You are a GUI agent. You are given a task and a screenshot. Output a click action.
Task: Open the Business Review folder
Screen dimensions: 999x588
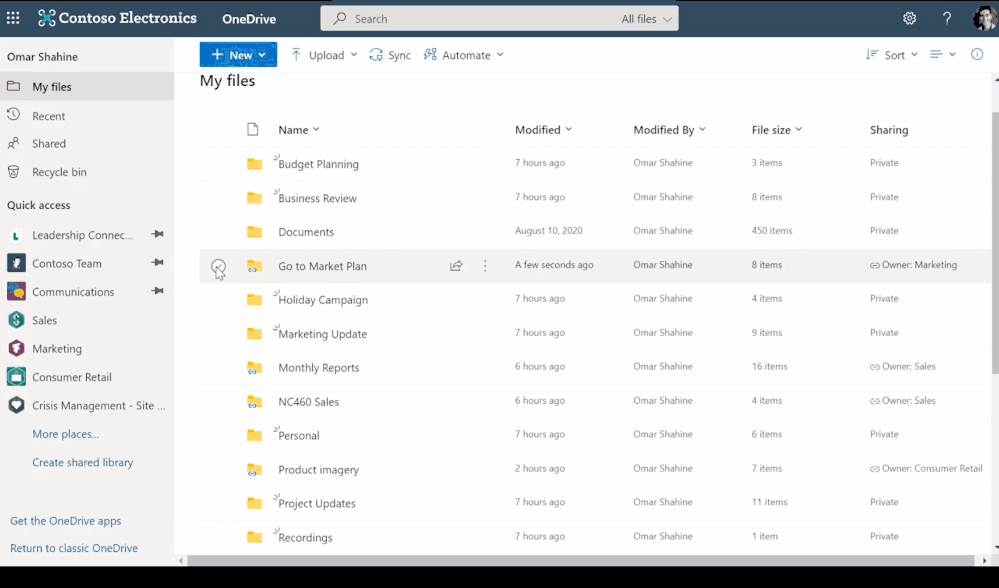click(317, 198)
